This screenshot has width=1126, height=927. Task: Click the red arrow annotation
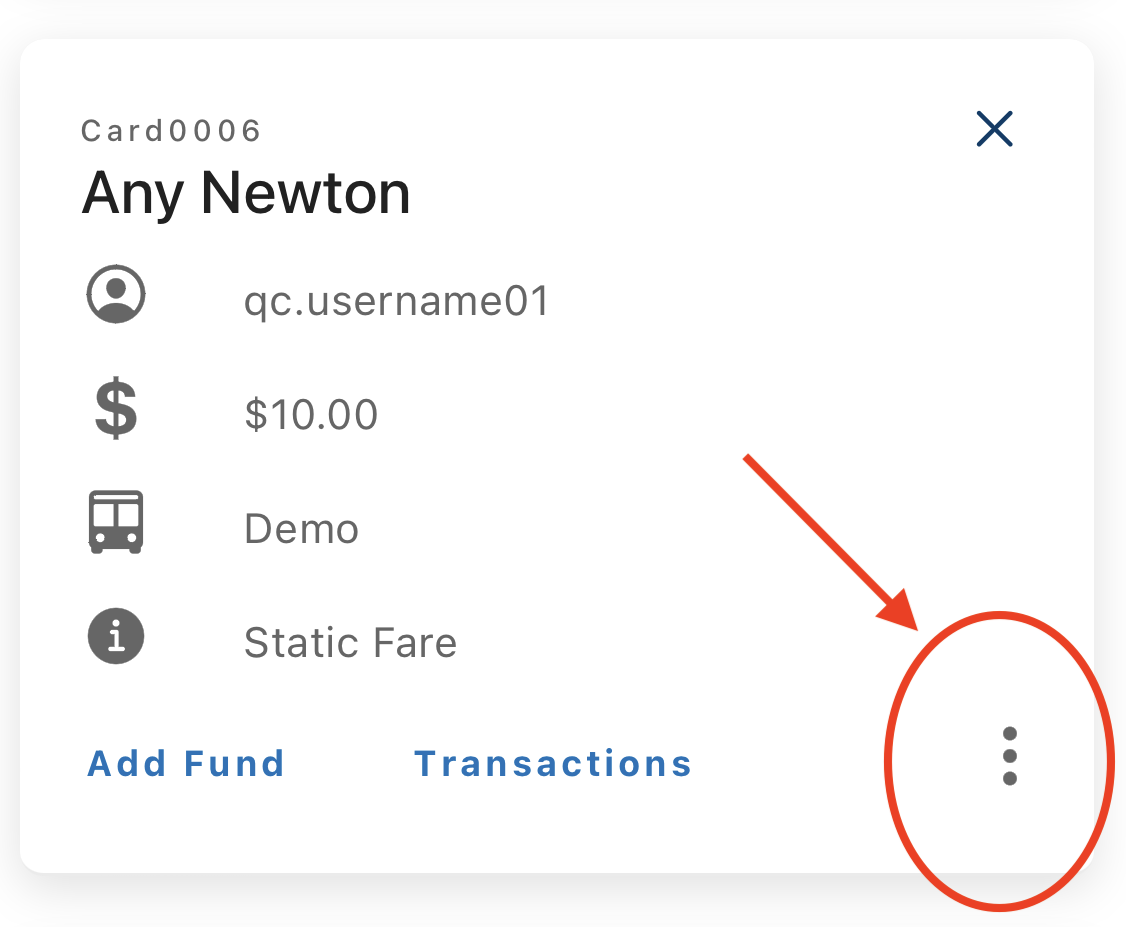pos(830,542)
